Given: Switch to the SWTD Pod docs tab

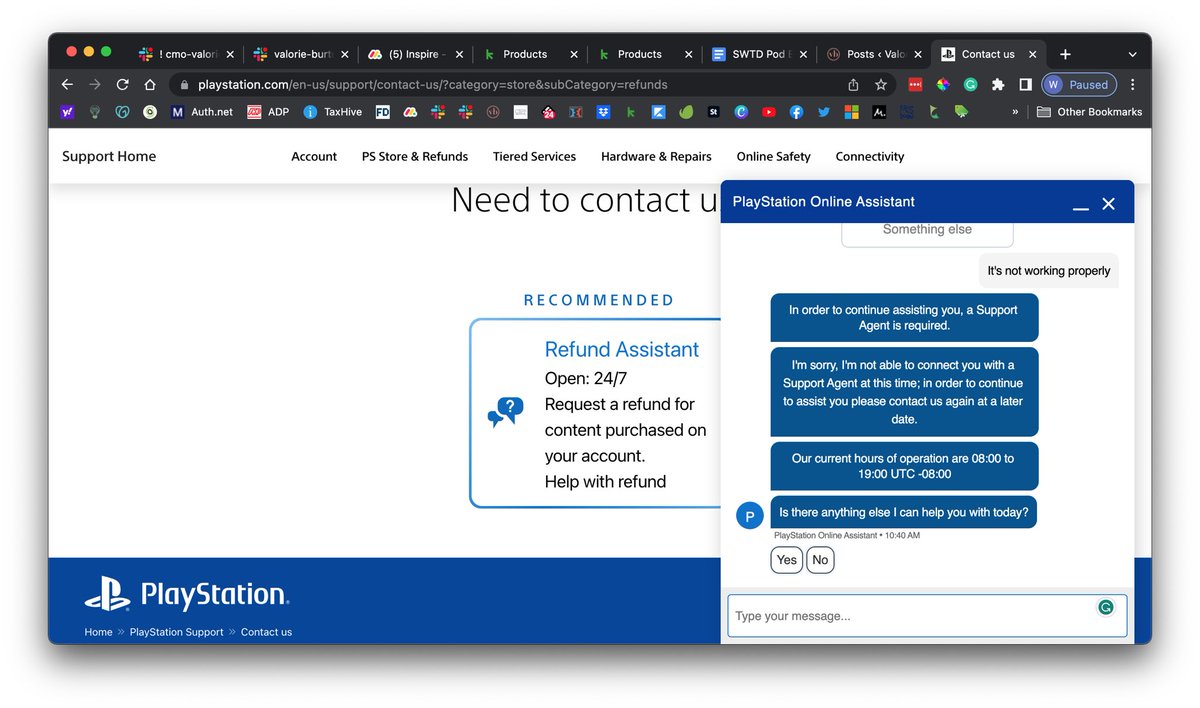Looking at the screenshot, I should point(761,54).
